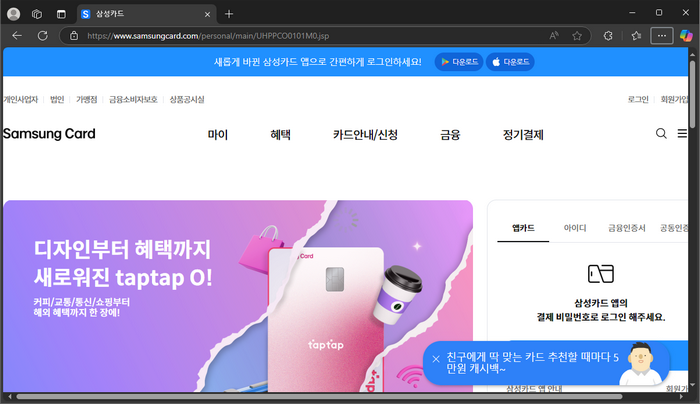The height and width of the screenshot is (404, 700).
Task: Open the hamburger menu icon
Action: (682, 134)
